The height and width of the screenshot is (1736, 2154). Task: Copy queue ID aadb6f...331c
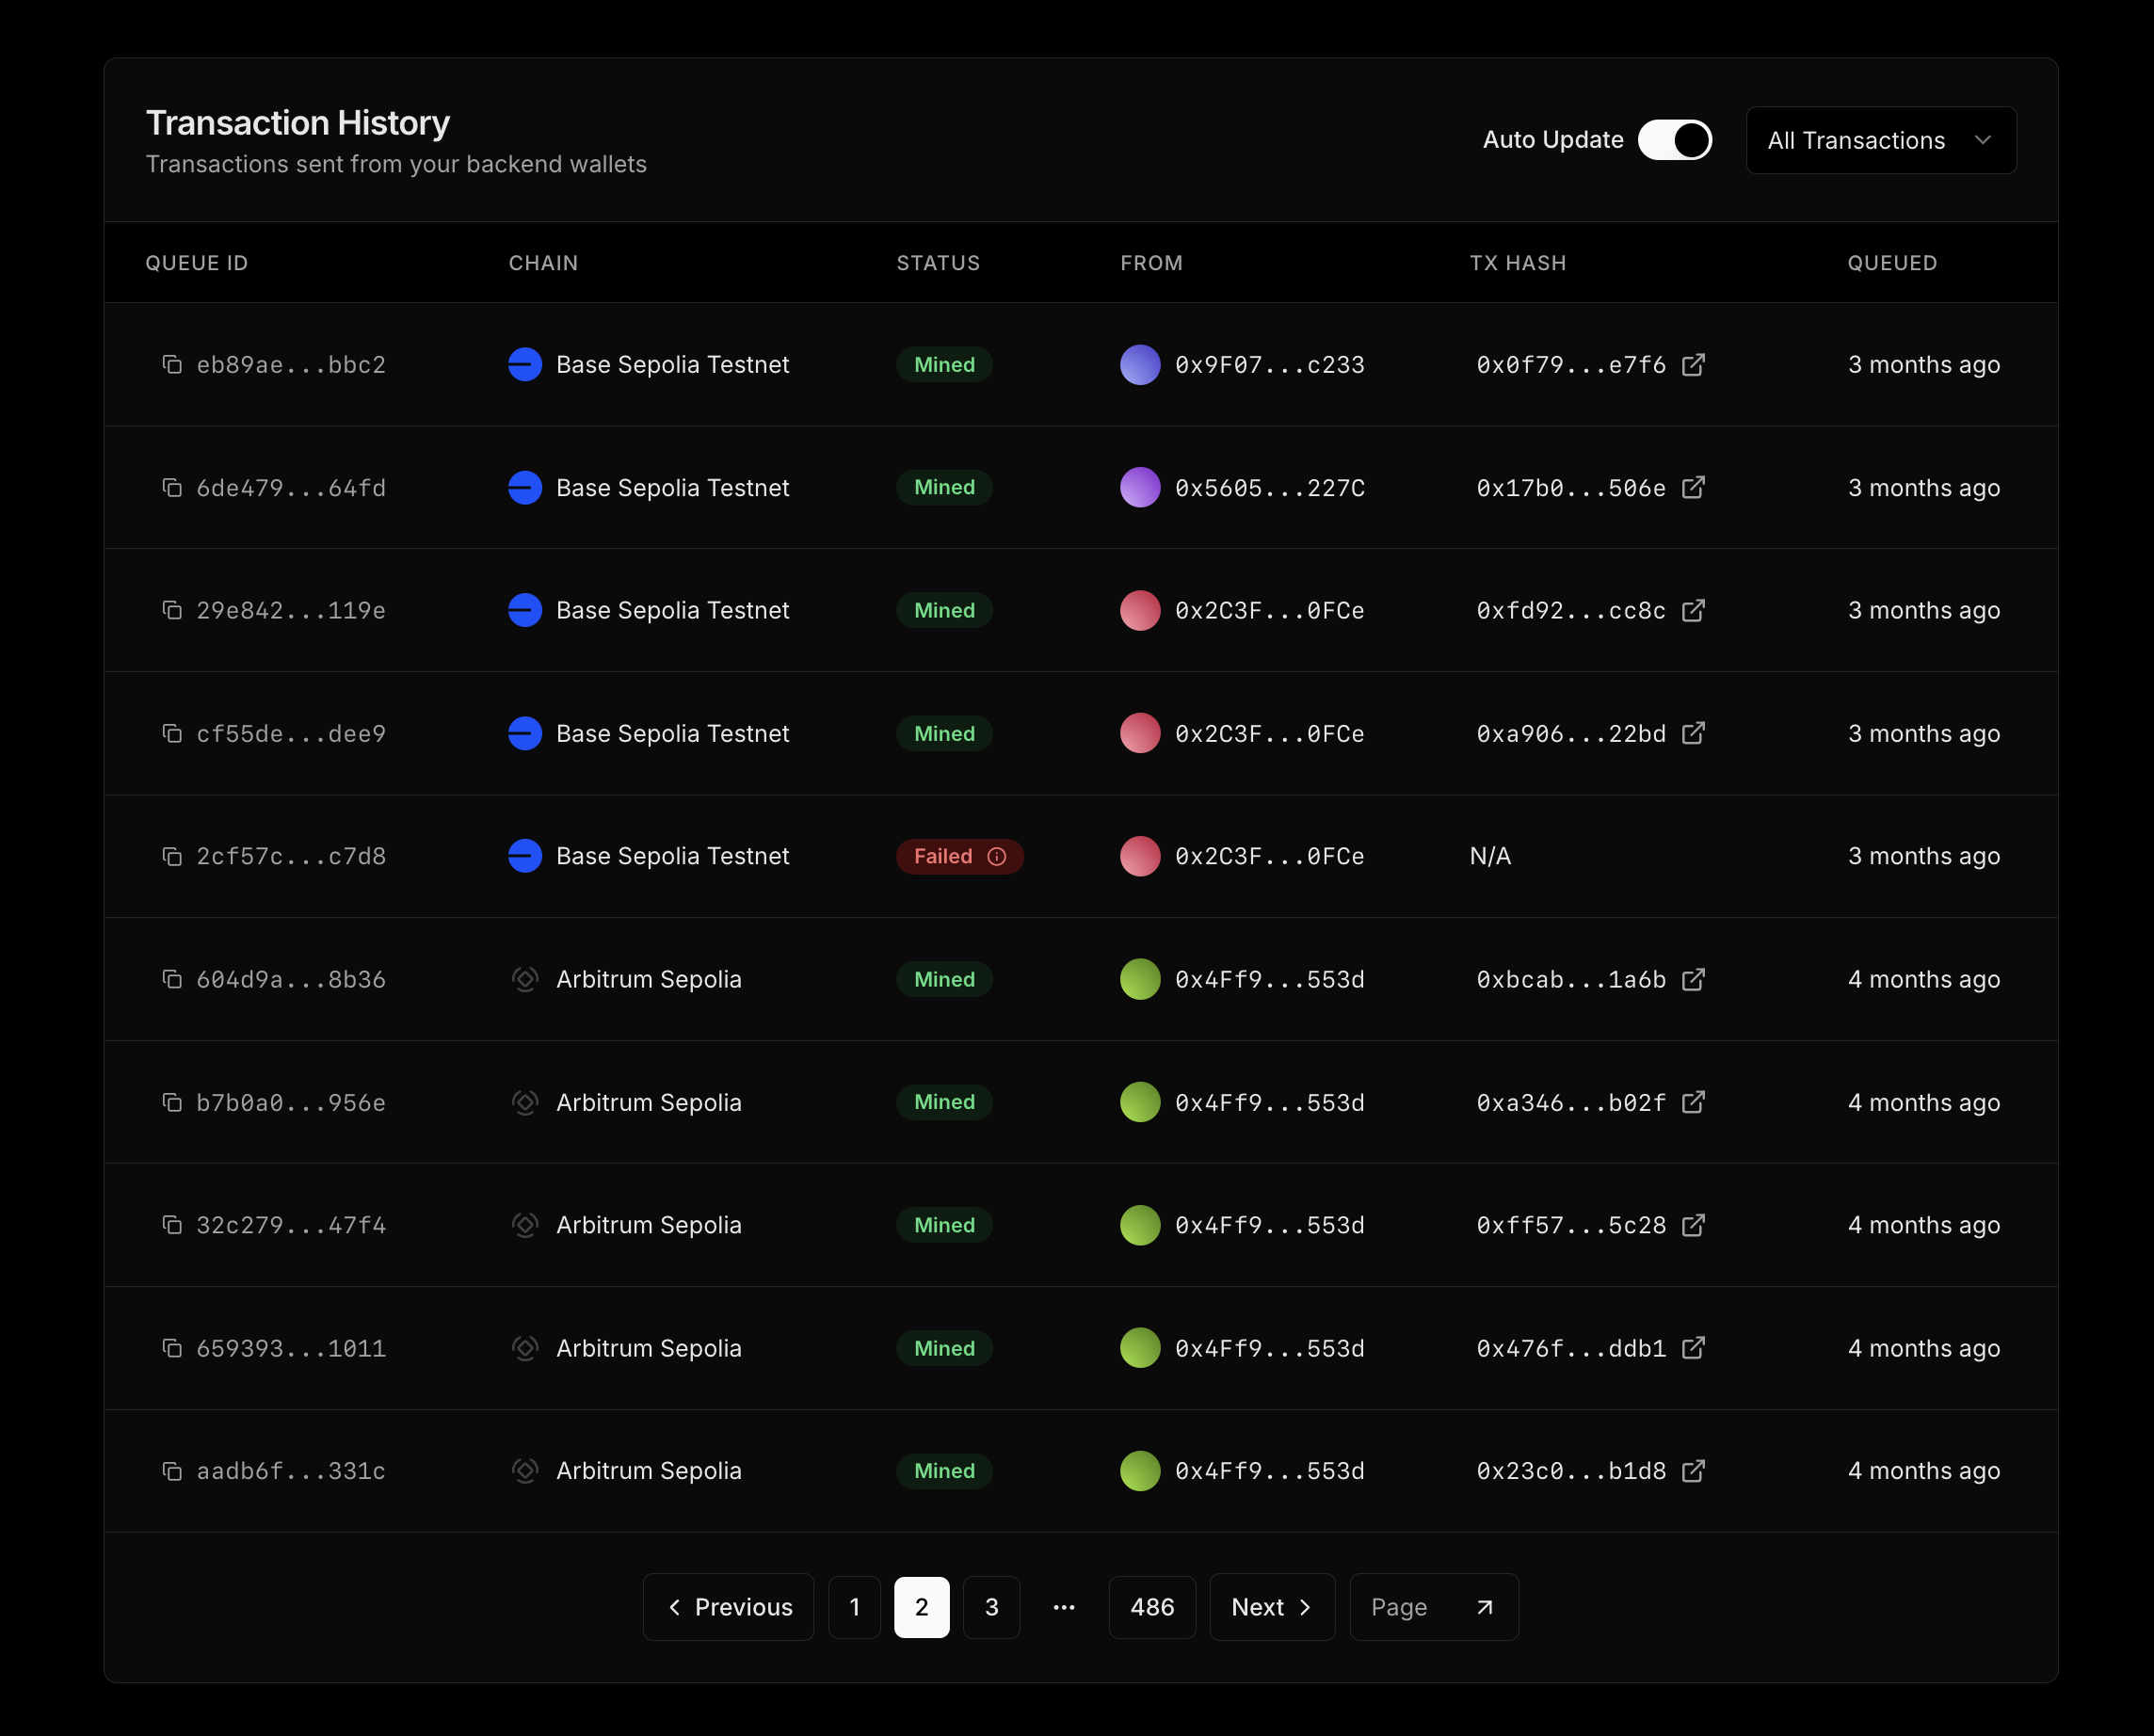[x=172, y=1471]
